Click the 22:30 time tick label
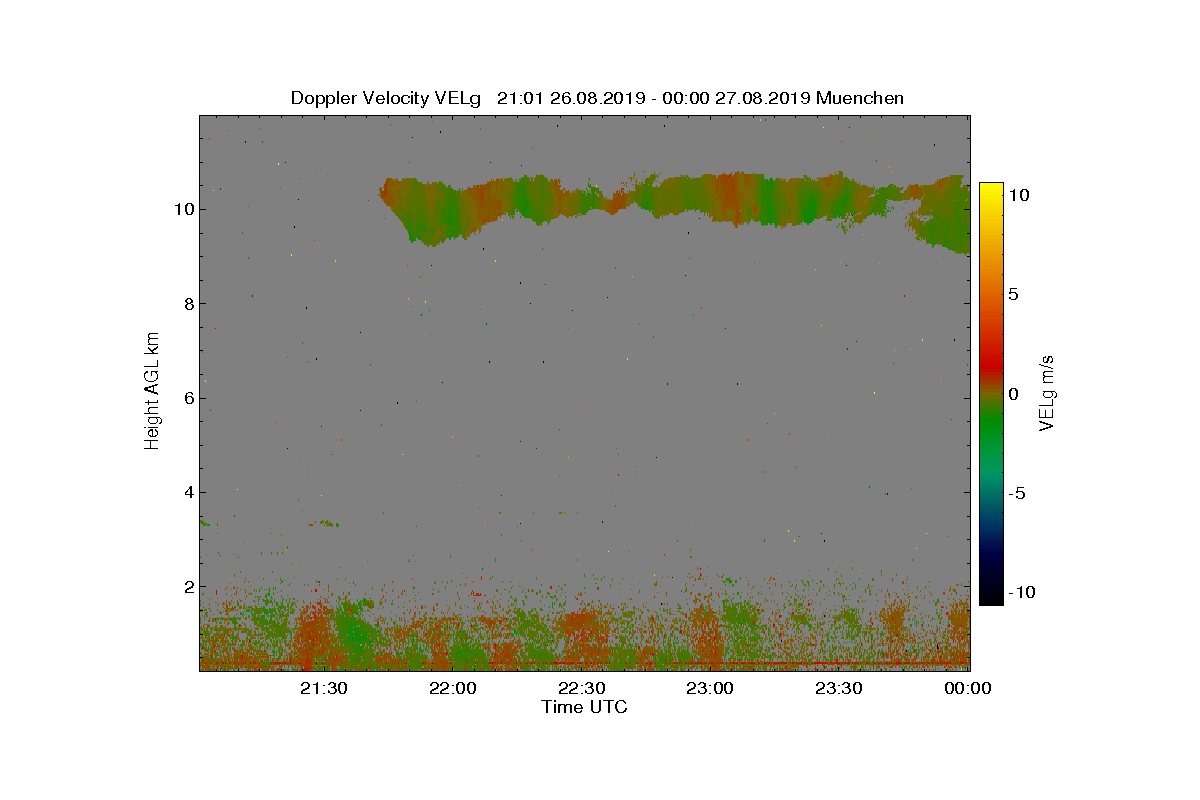This screenshot has height=800, width=1200. (582, 688)
